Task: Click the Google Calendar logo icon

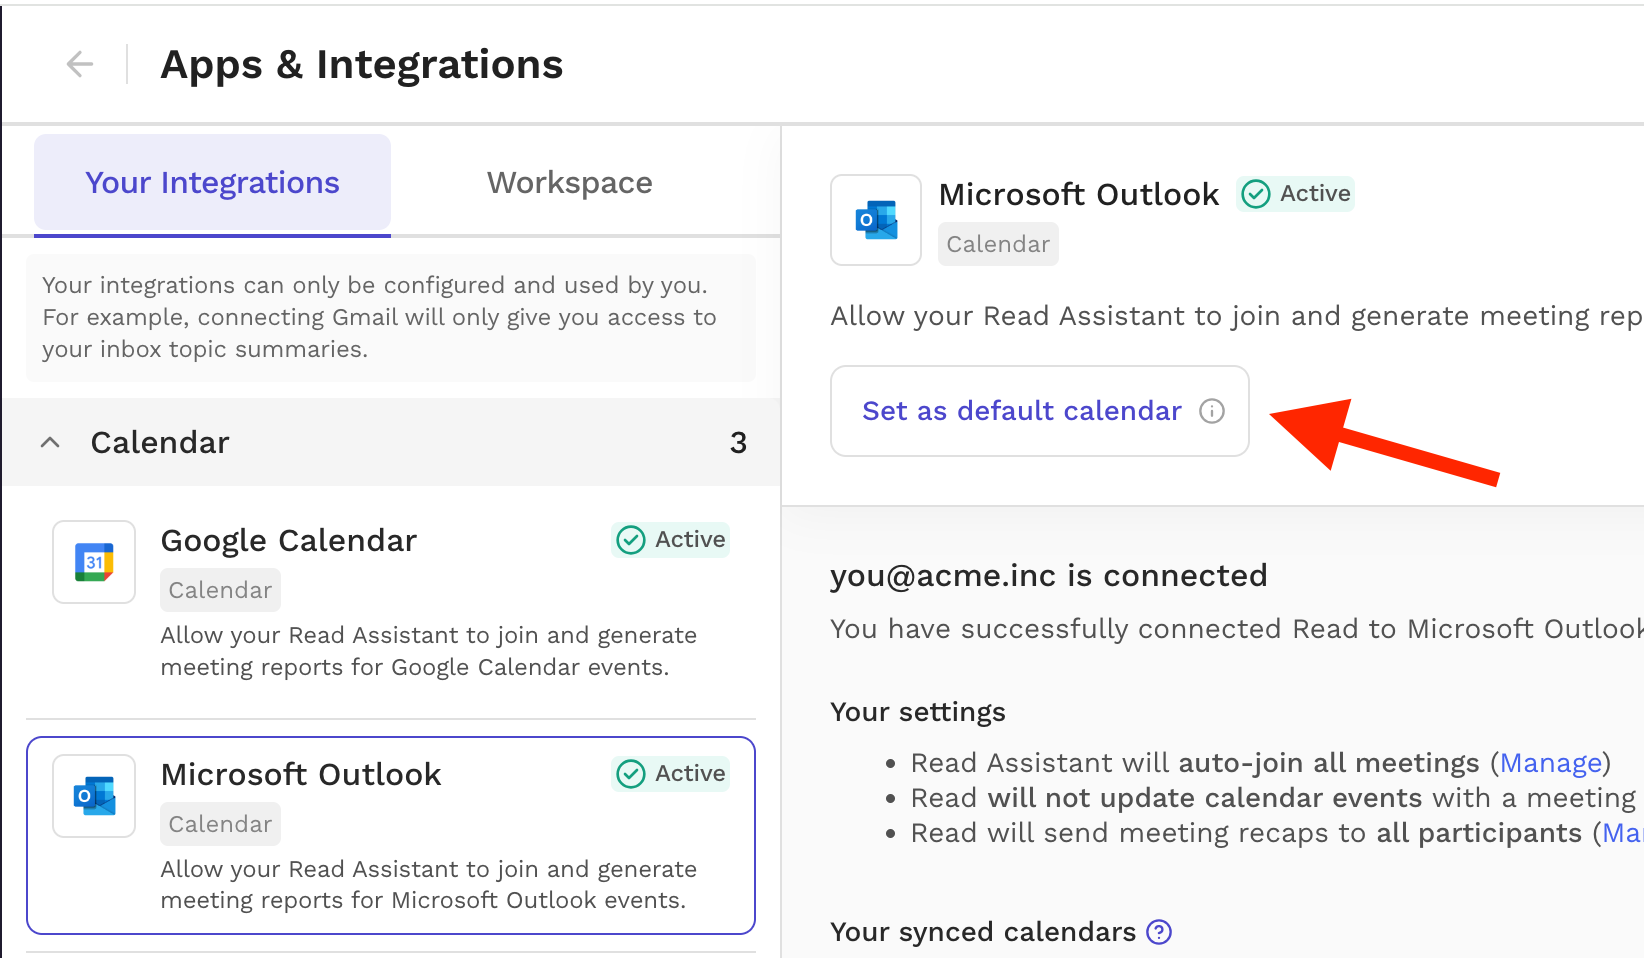Action: (x=94, y=562)
